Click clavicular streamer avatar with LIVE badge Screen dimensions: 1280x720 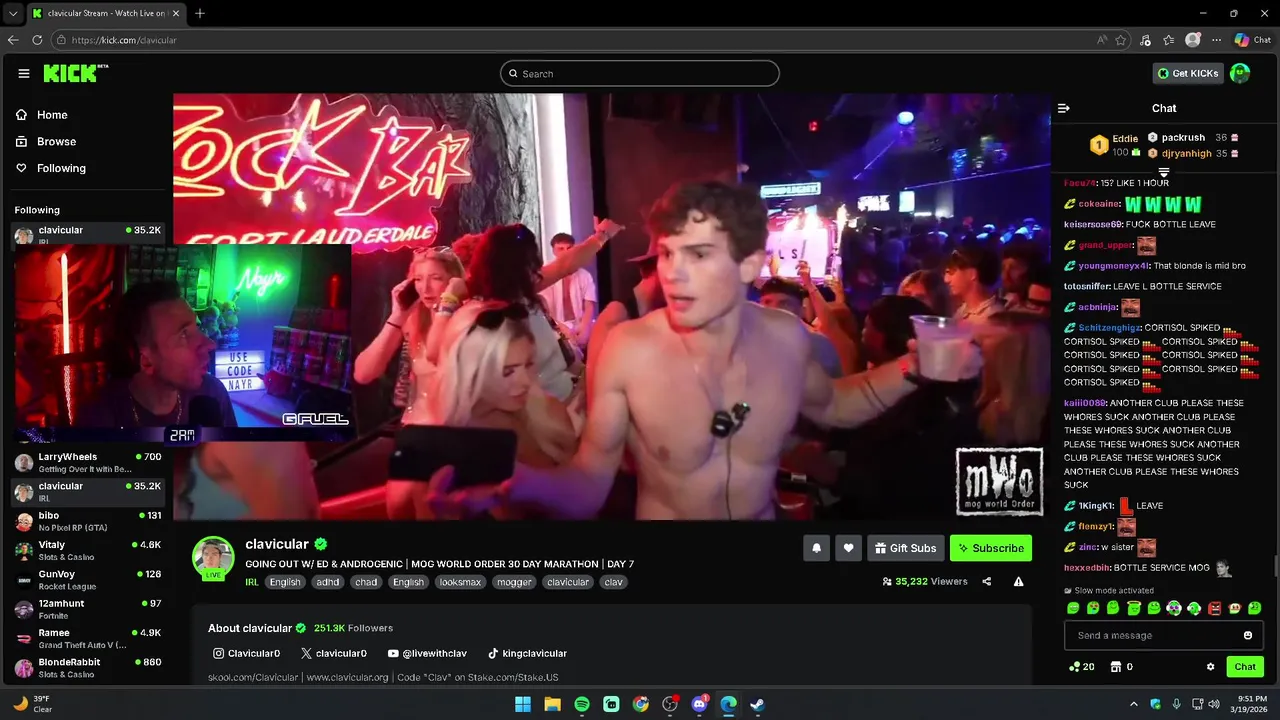pos(213,558)
